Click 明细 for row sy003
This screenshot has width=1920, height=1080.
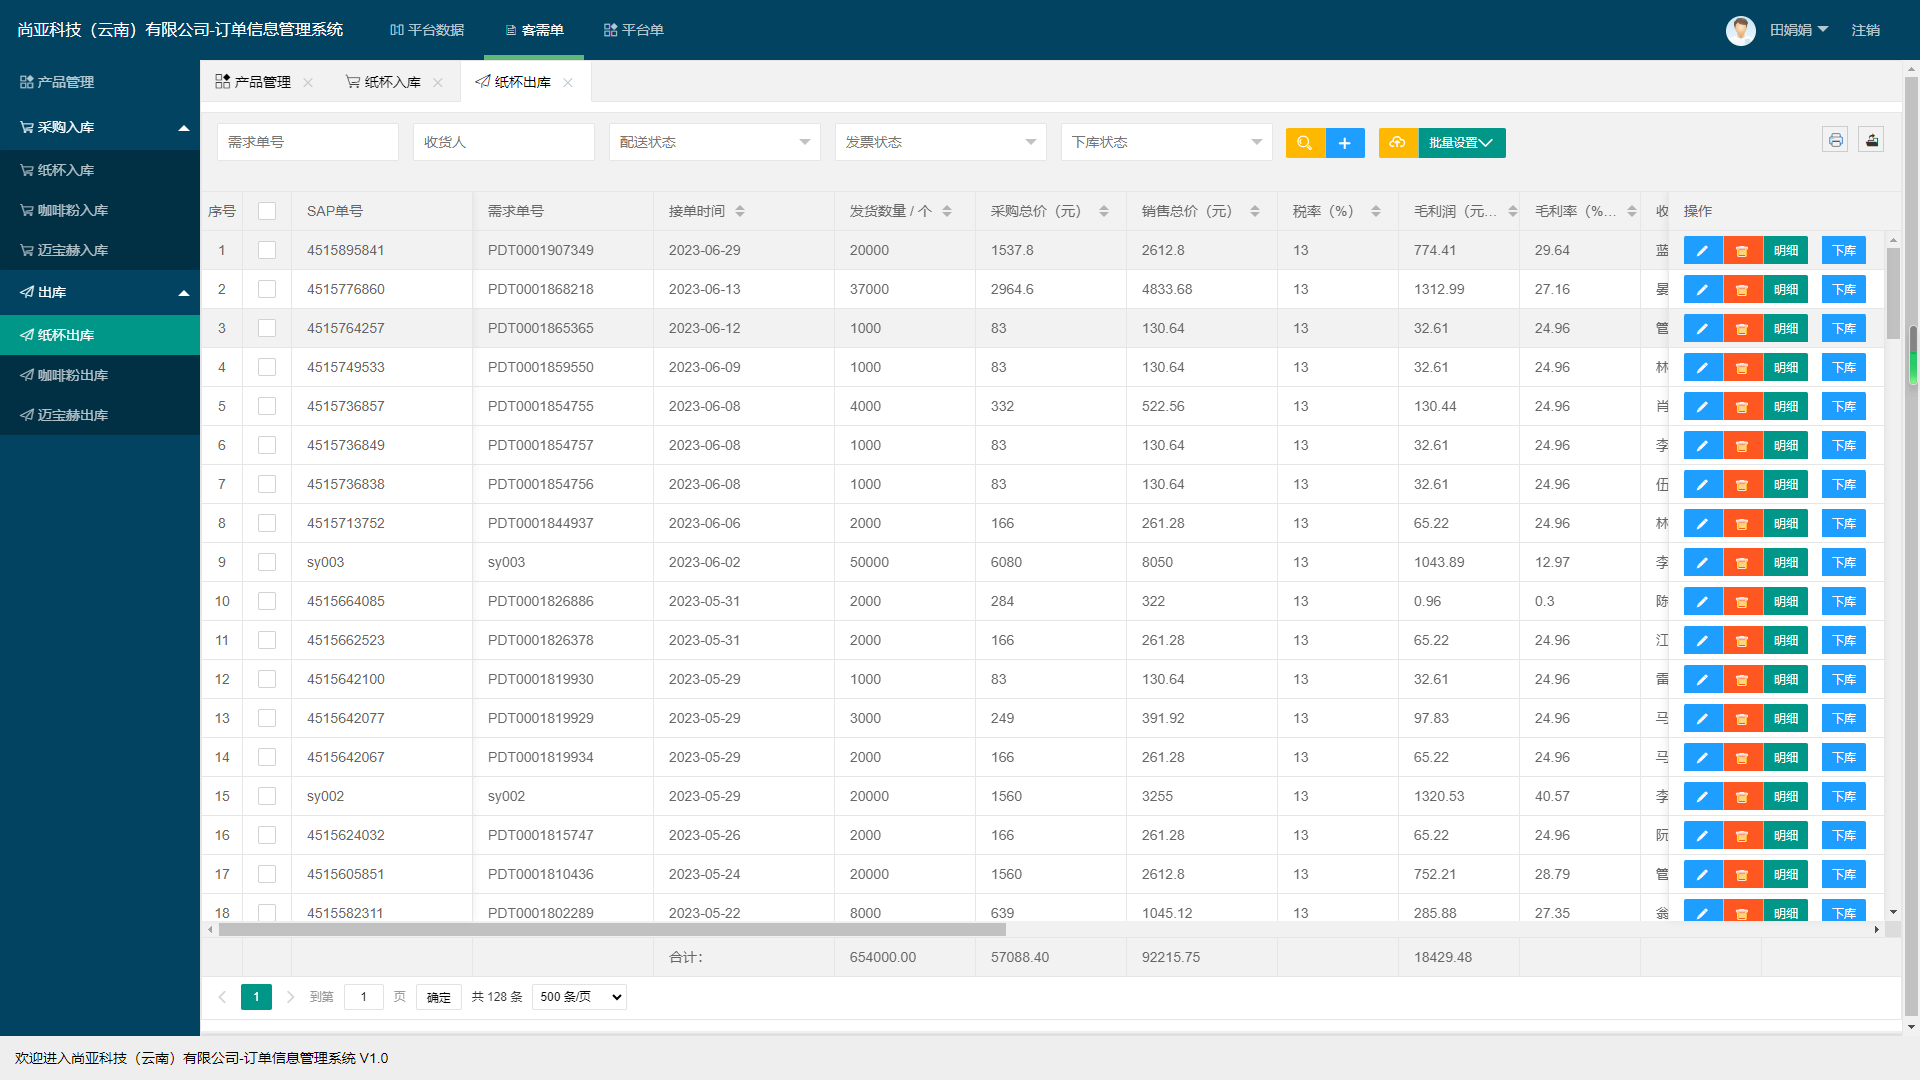click(x=1786, y=563)
